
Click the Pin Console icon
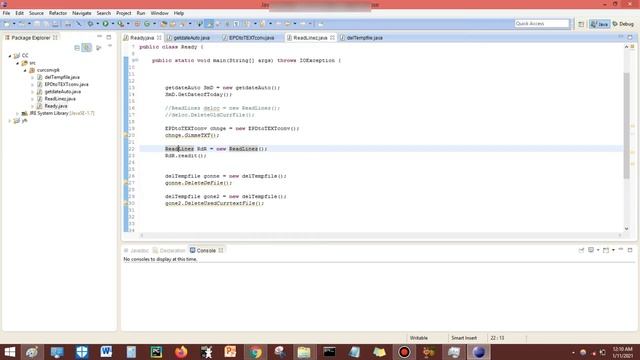pos(581,250)
